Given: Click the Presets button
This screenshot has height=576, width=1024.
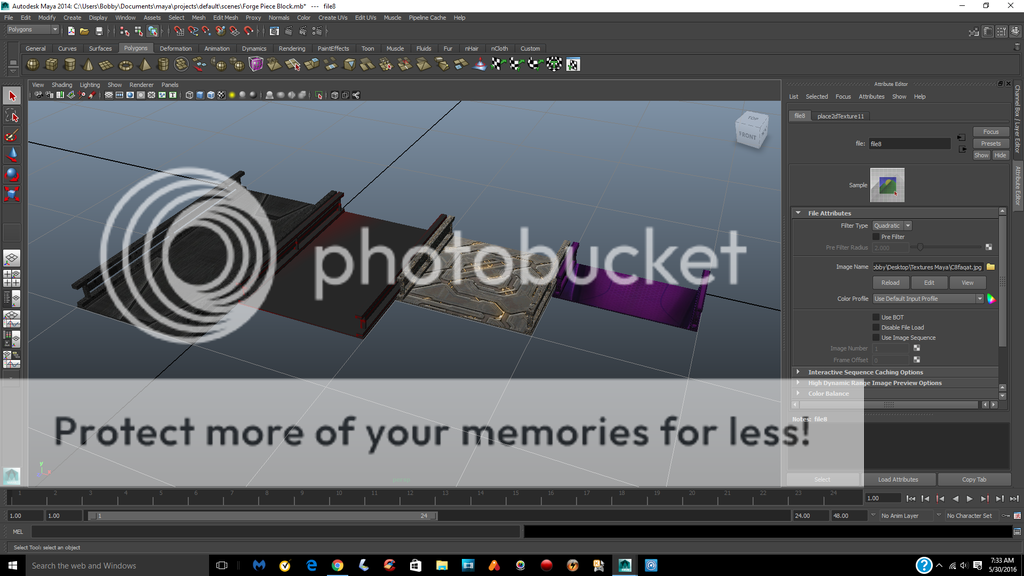Looking at the screenshot, I should [x=991, y=144].
